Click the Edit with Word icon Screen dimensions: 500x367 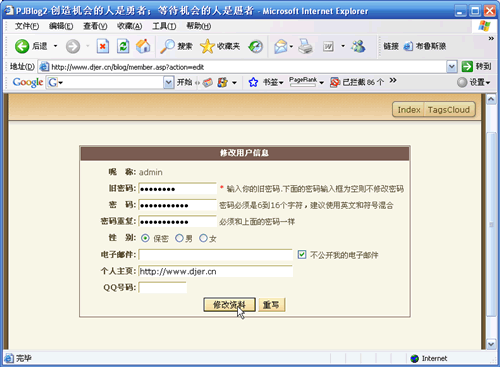328,46
